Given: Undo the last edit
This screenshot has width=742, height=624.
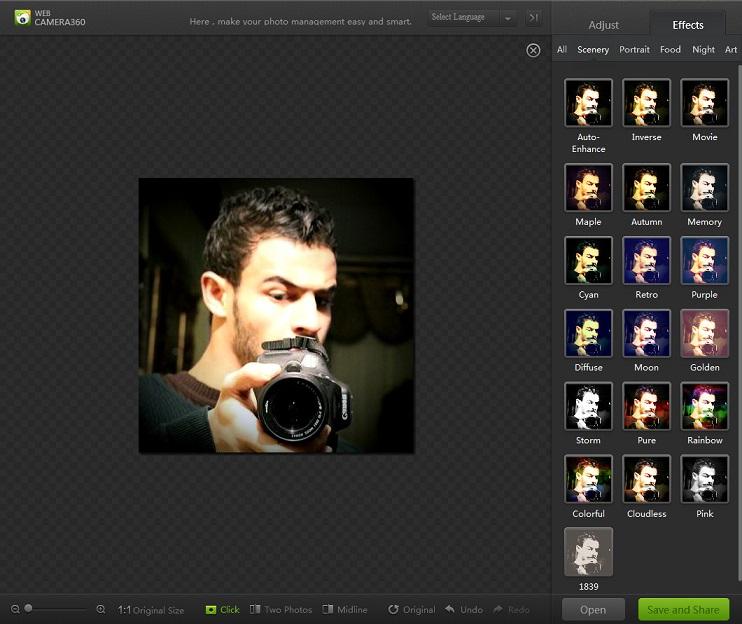Looking at the screenshot, I should click(464, 609).
